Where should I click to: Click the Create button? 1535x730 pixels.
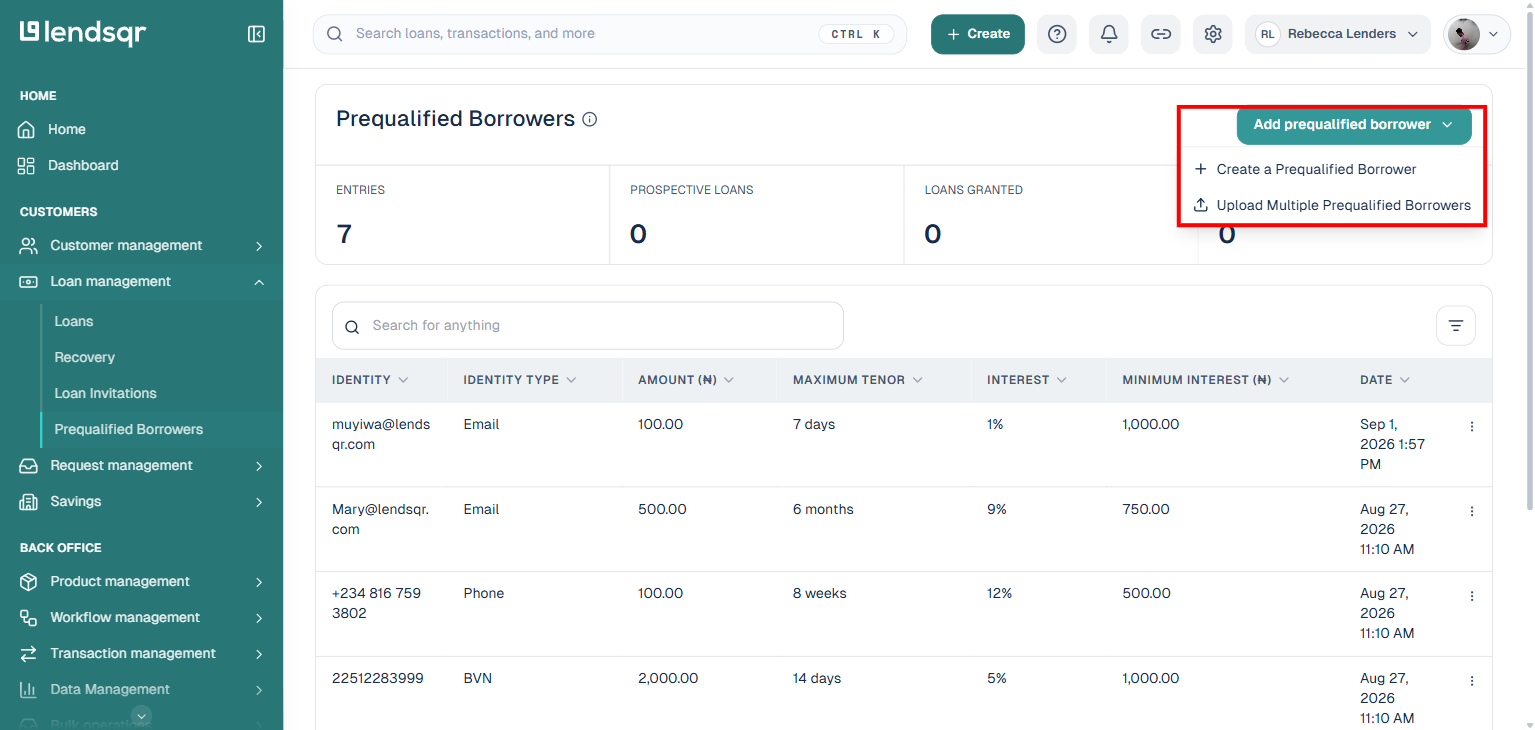(978, 34)
